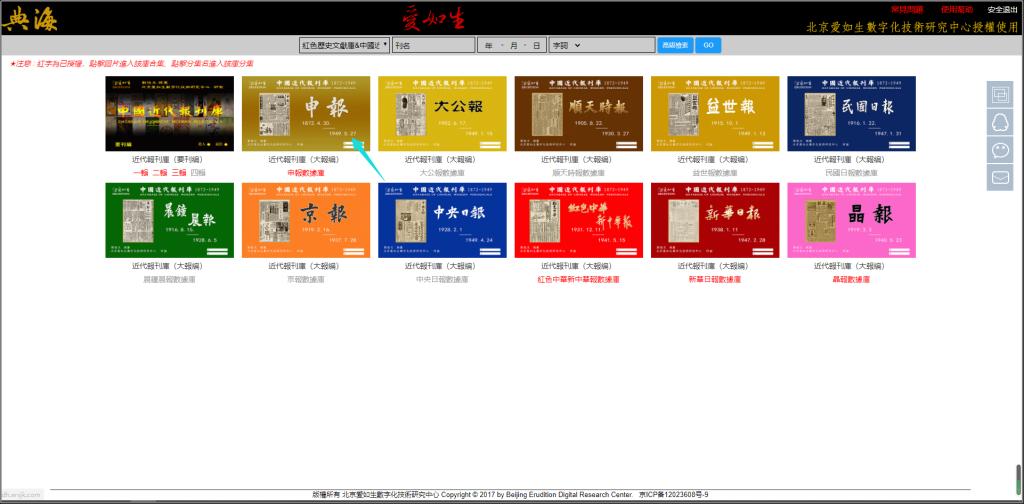
Task: Open the dark red 新華日報 cover thumbnail
Action: click(x=715, y=220)
